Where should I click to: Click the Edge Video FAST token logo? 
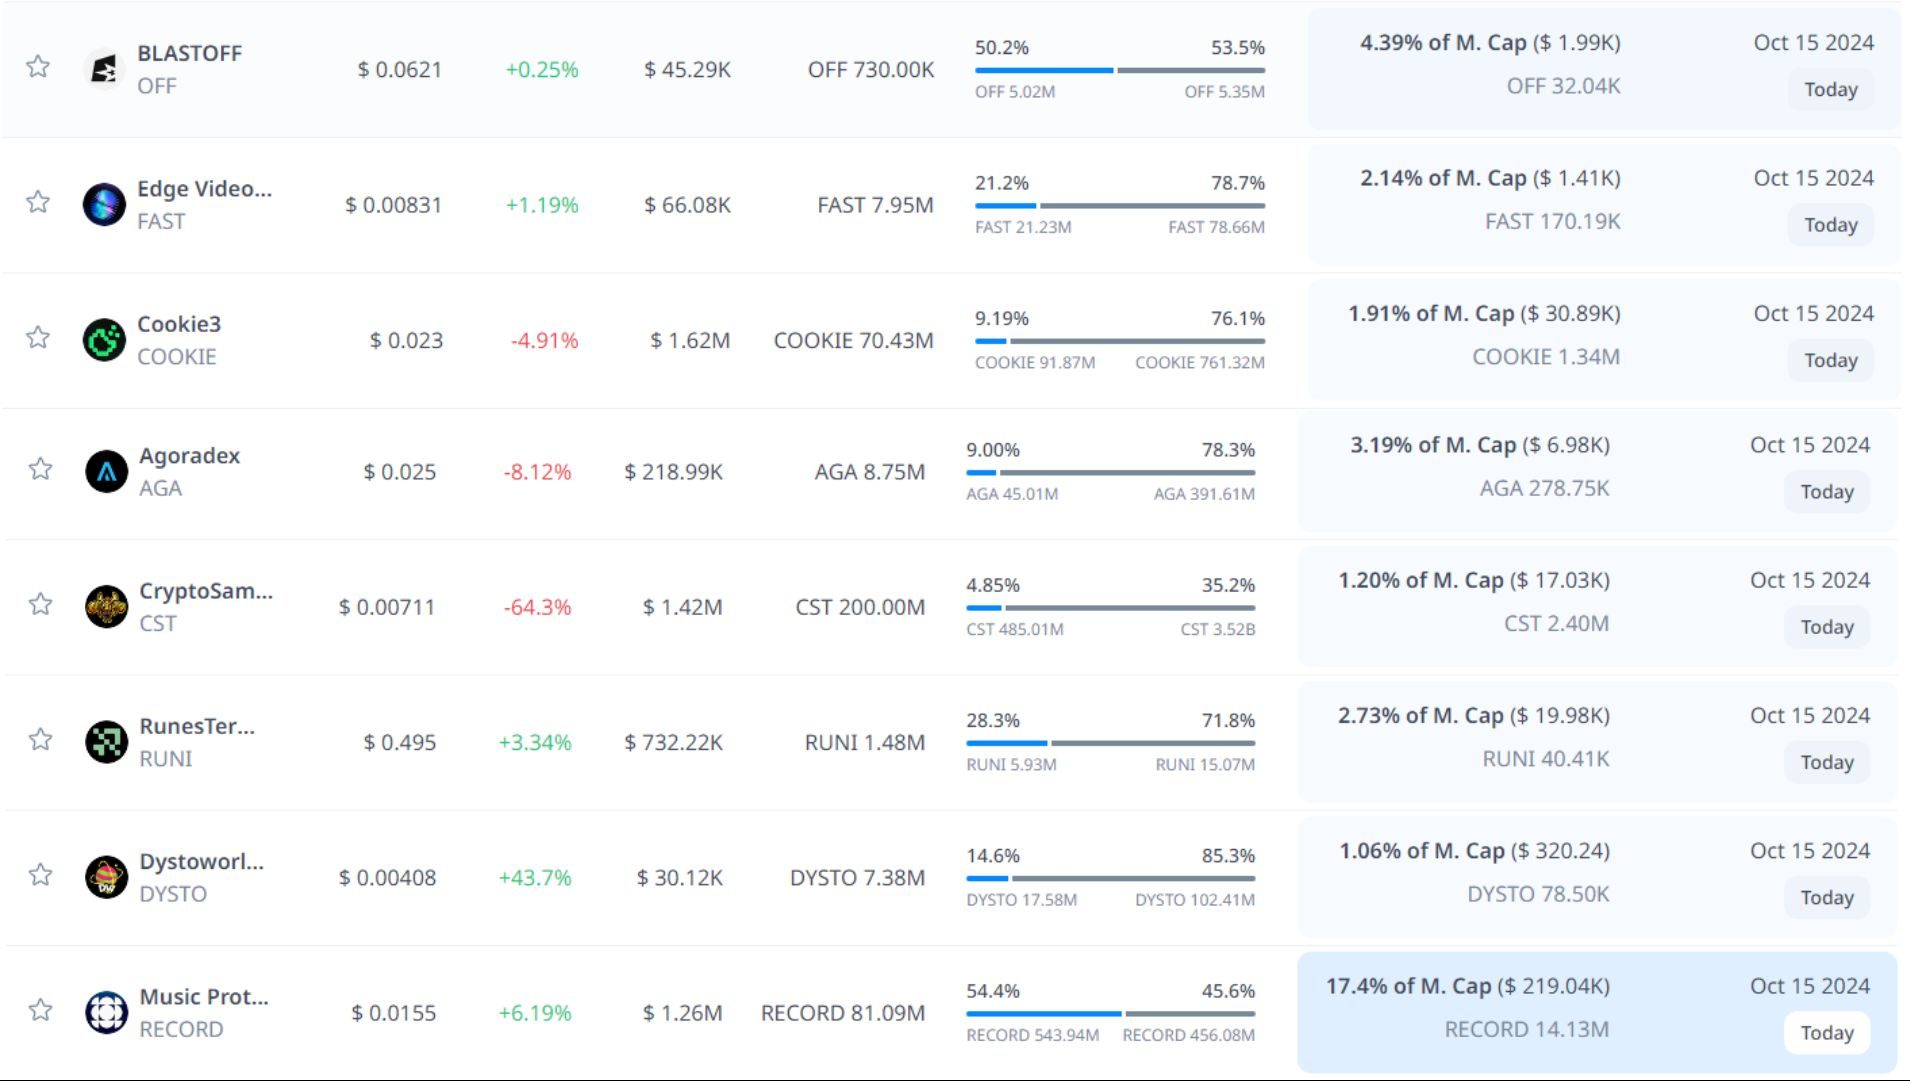[x=103, y=205]
